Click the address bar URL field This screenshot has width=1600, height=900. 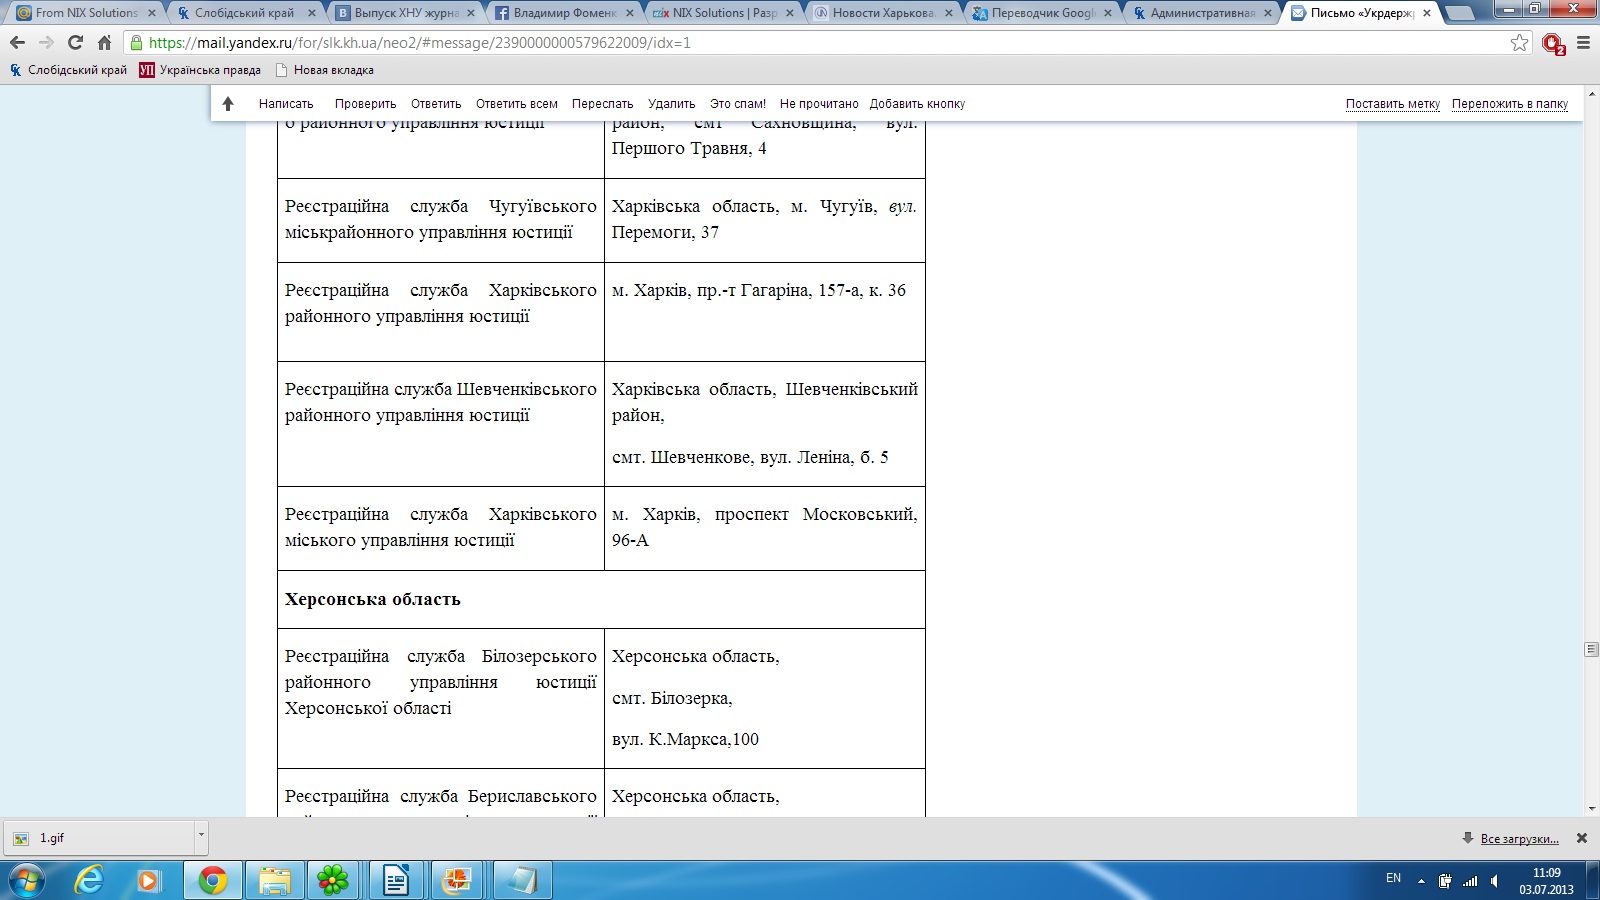(800, 43)
